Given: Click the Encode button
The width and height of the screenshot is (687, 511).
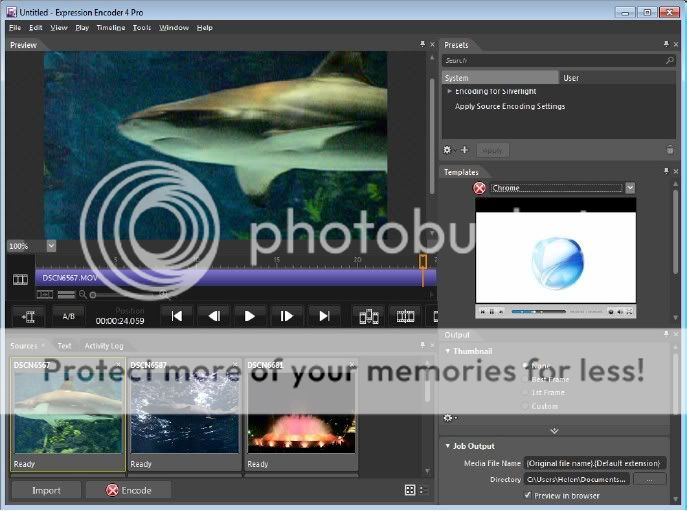Looking at the screenshot, I should click(x=128, y=490).
